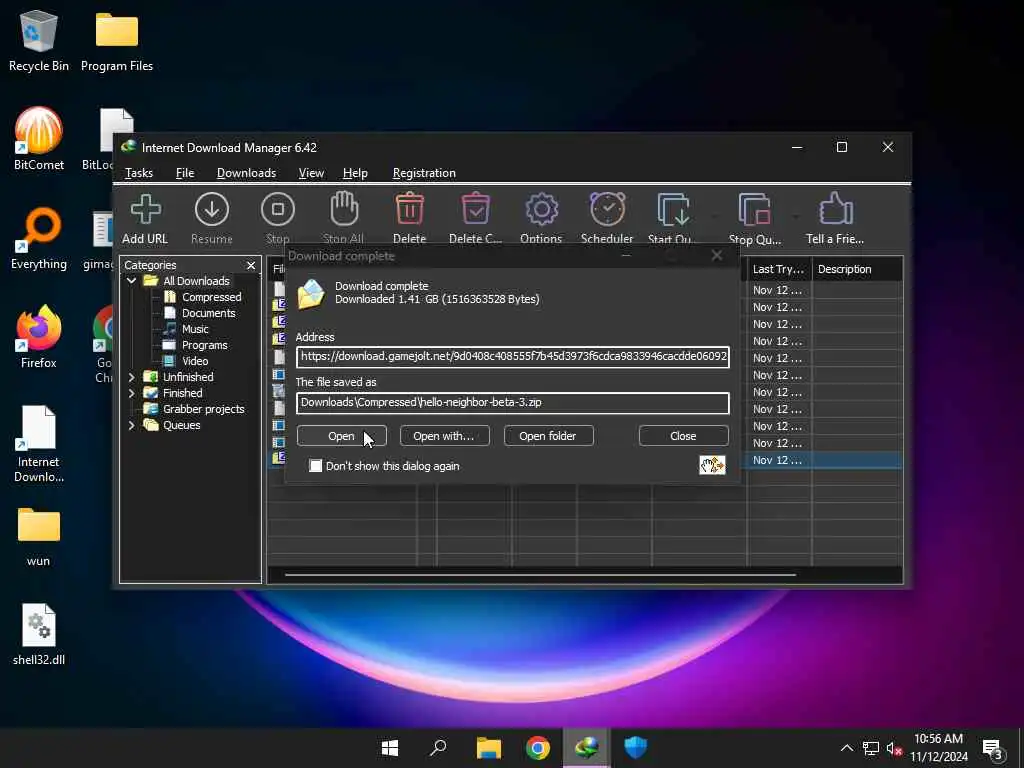The width and height of the screenshot is (1024, 768).
Task: Open the Tasks menu
Action: pyautogui.click(x=138, y=173)
